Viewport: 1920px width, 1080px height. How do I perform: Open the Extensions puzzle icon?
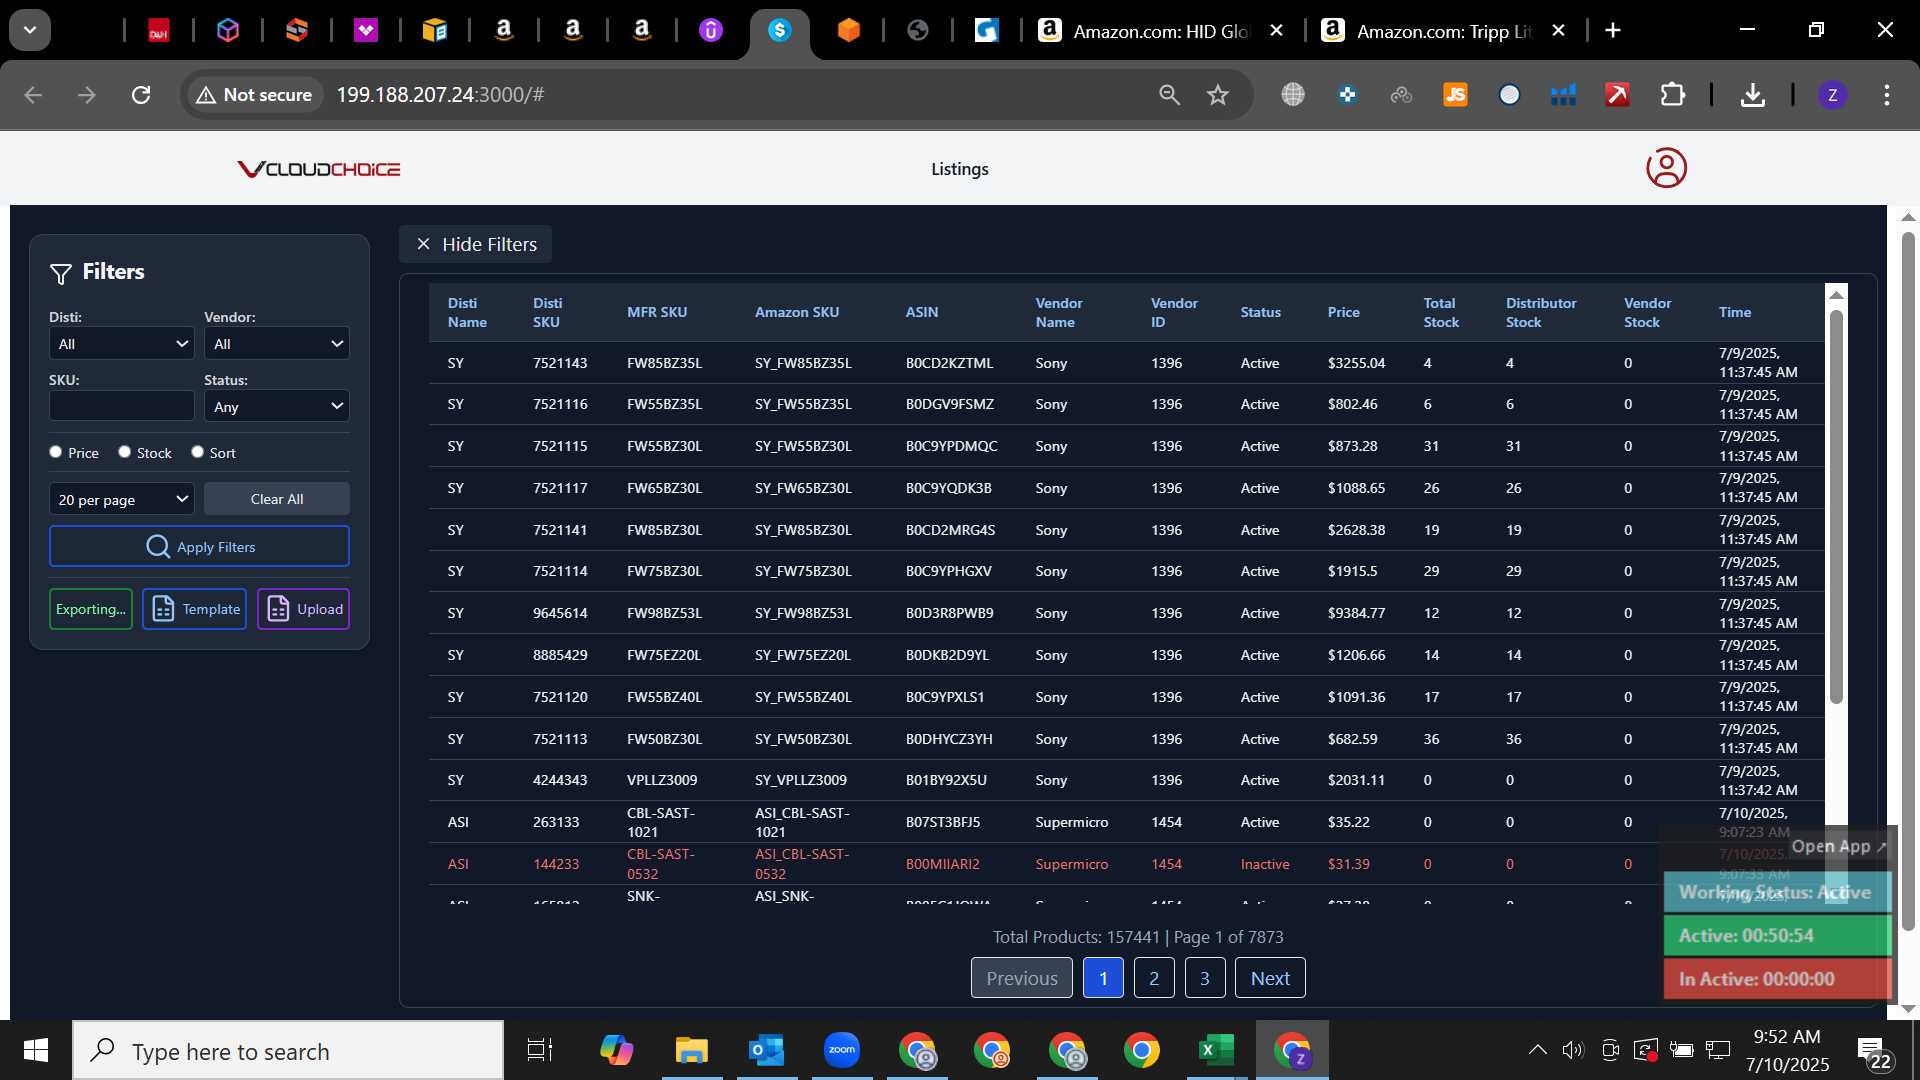[1672, 95]
